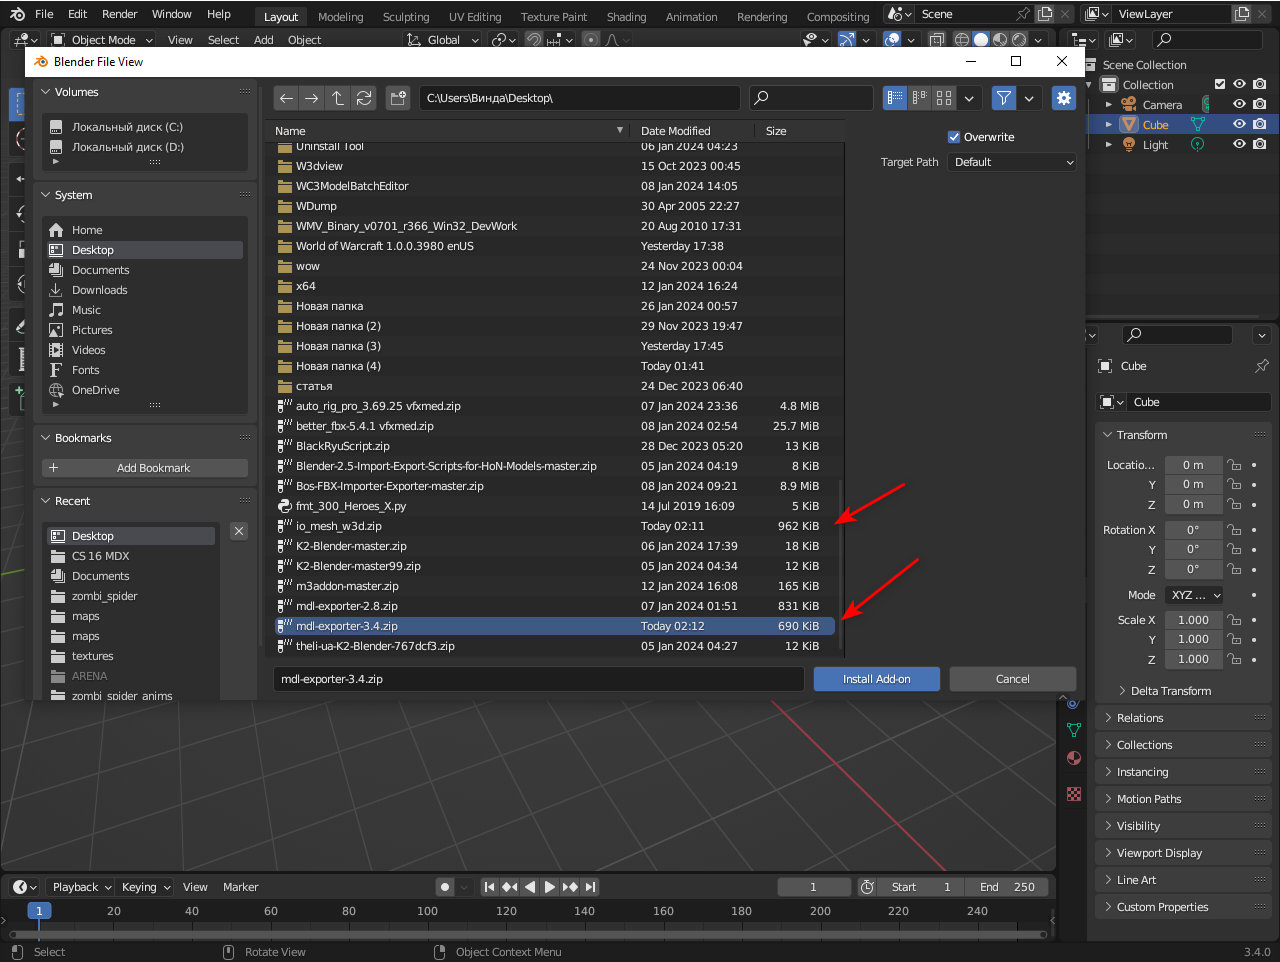Cancel the file dialog
The height and width of the screenshot is (962, 1280).
pos(1012,679)
